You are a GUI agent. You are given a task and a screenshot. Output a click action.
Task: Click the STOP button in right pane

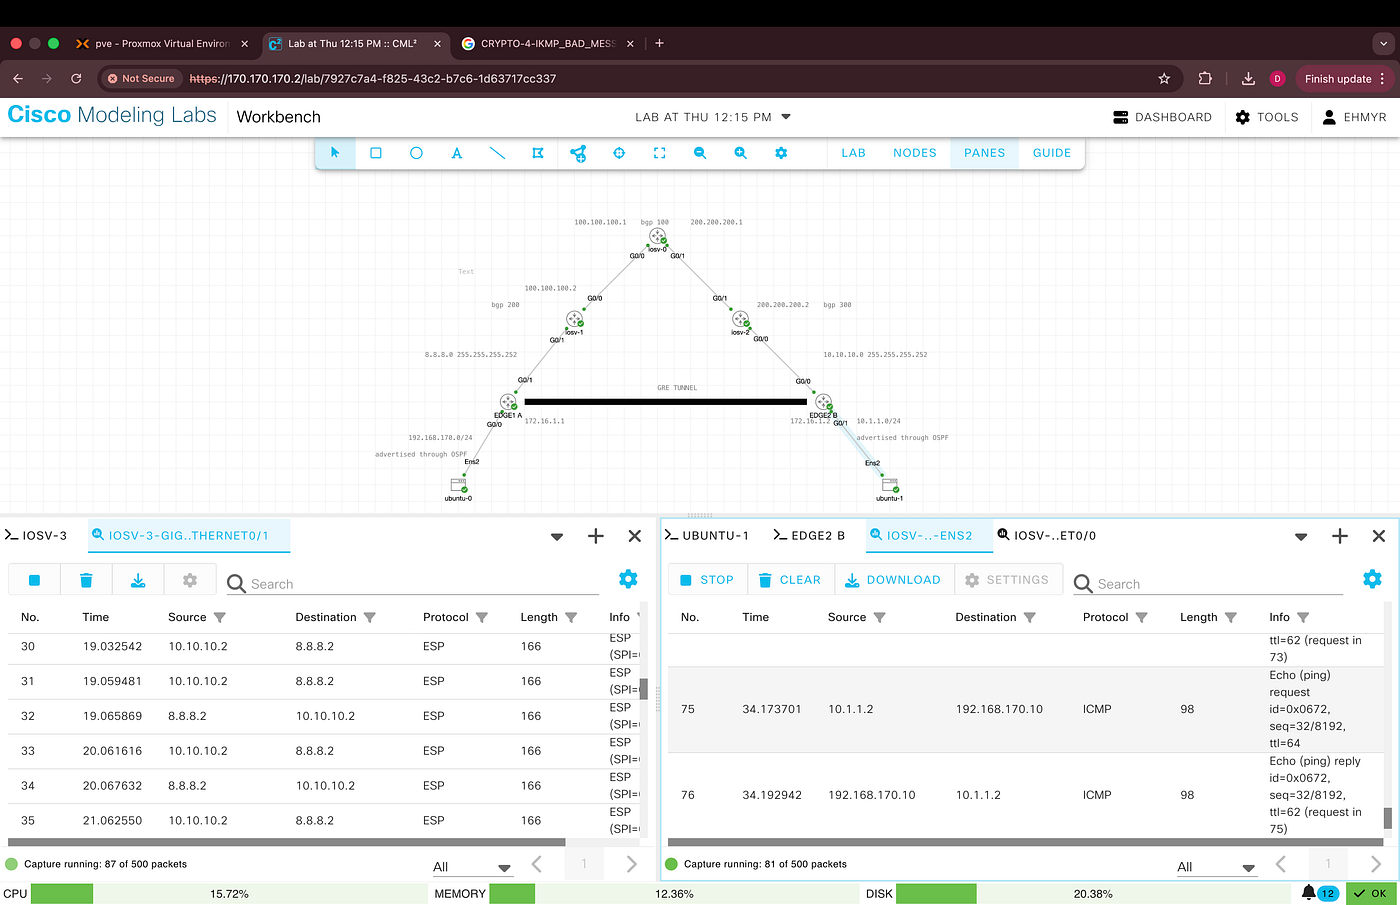click(707, 580)
